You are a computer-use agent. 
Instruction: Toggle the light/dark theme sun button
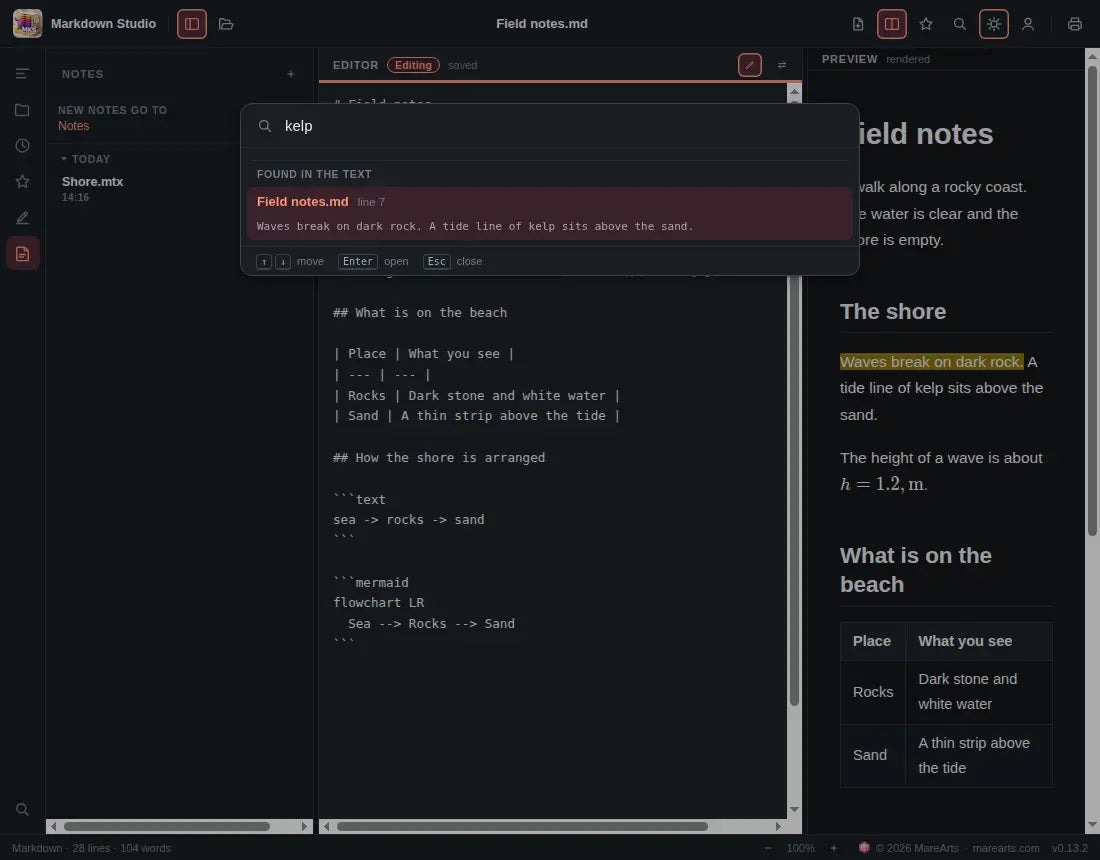(x=993, y=24)
